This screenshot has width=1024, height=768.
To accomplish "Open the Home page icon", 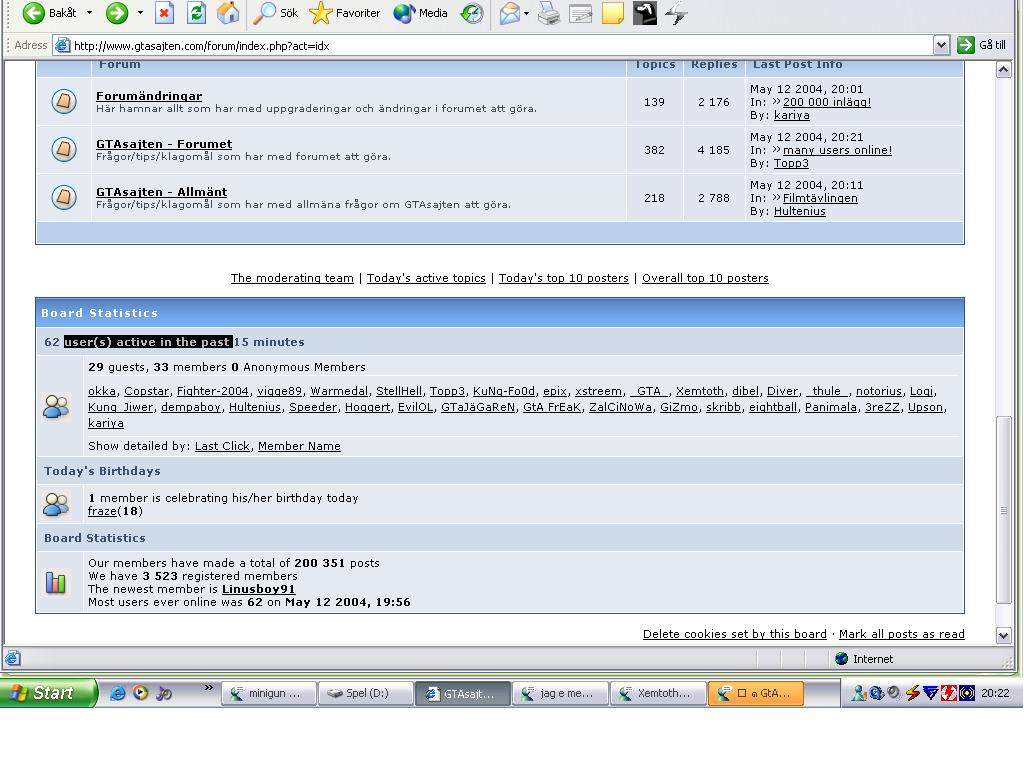I will [228, 13].
